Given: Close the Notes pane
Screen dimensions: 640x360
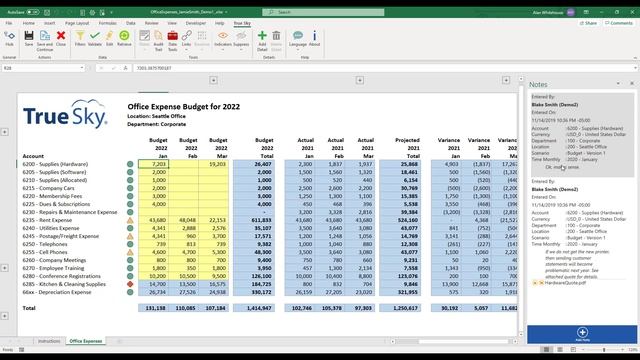Looking at the screenshot, I should point(632,84).
